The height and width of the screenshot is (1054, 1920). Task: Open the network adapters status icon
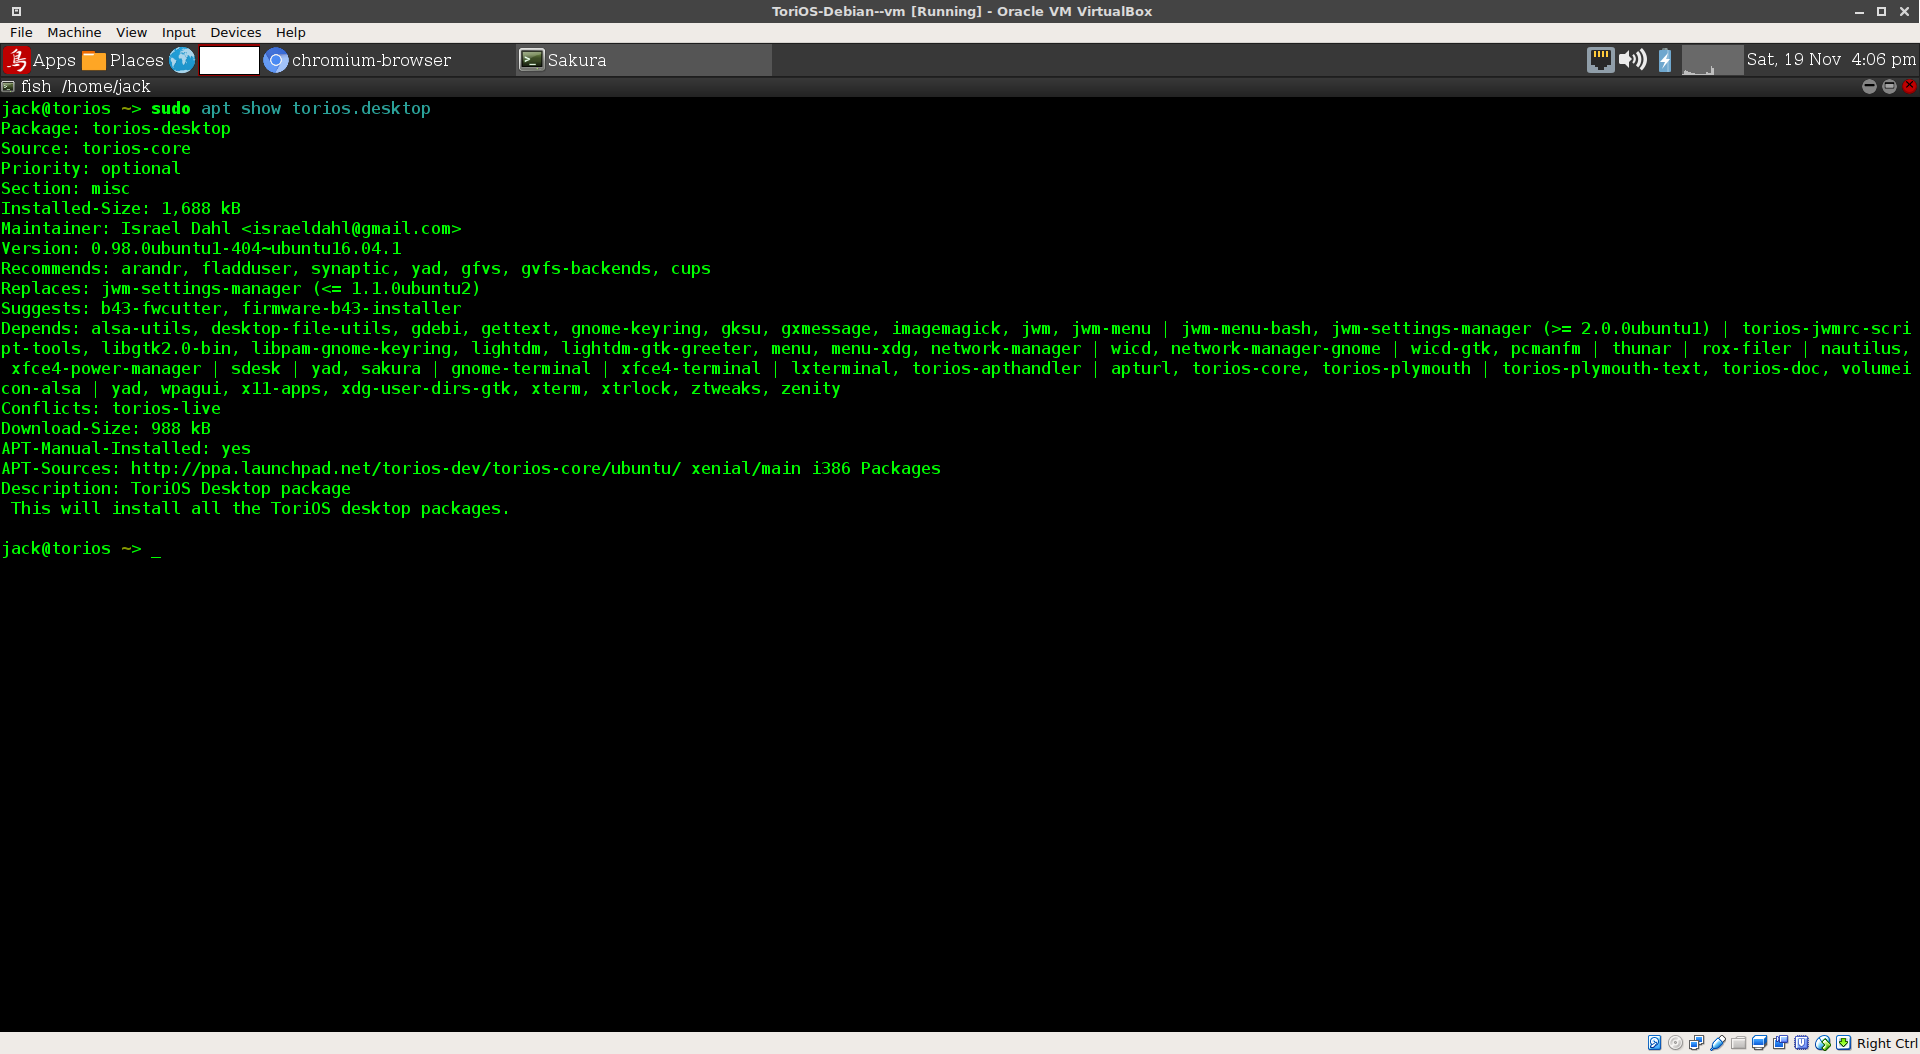point(1696,1043)
